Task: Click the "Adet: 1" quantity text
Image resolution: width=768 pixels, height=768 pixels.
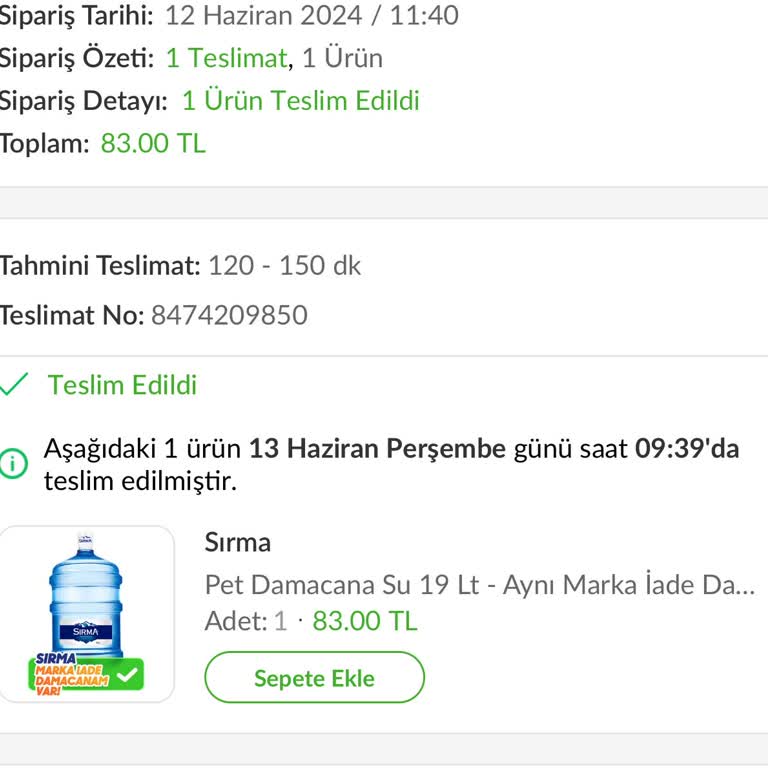Action: 246,621
